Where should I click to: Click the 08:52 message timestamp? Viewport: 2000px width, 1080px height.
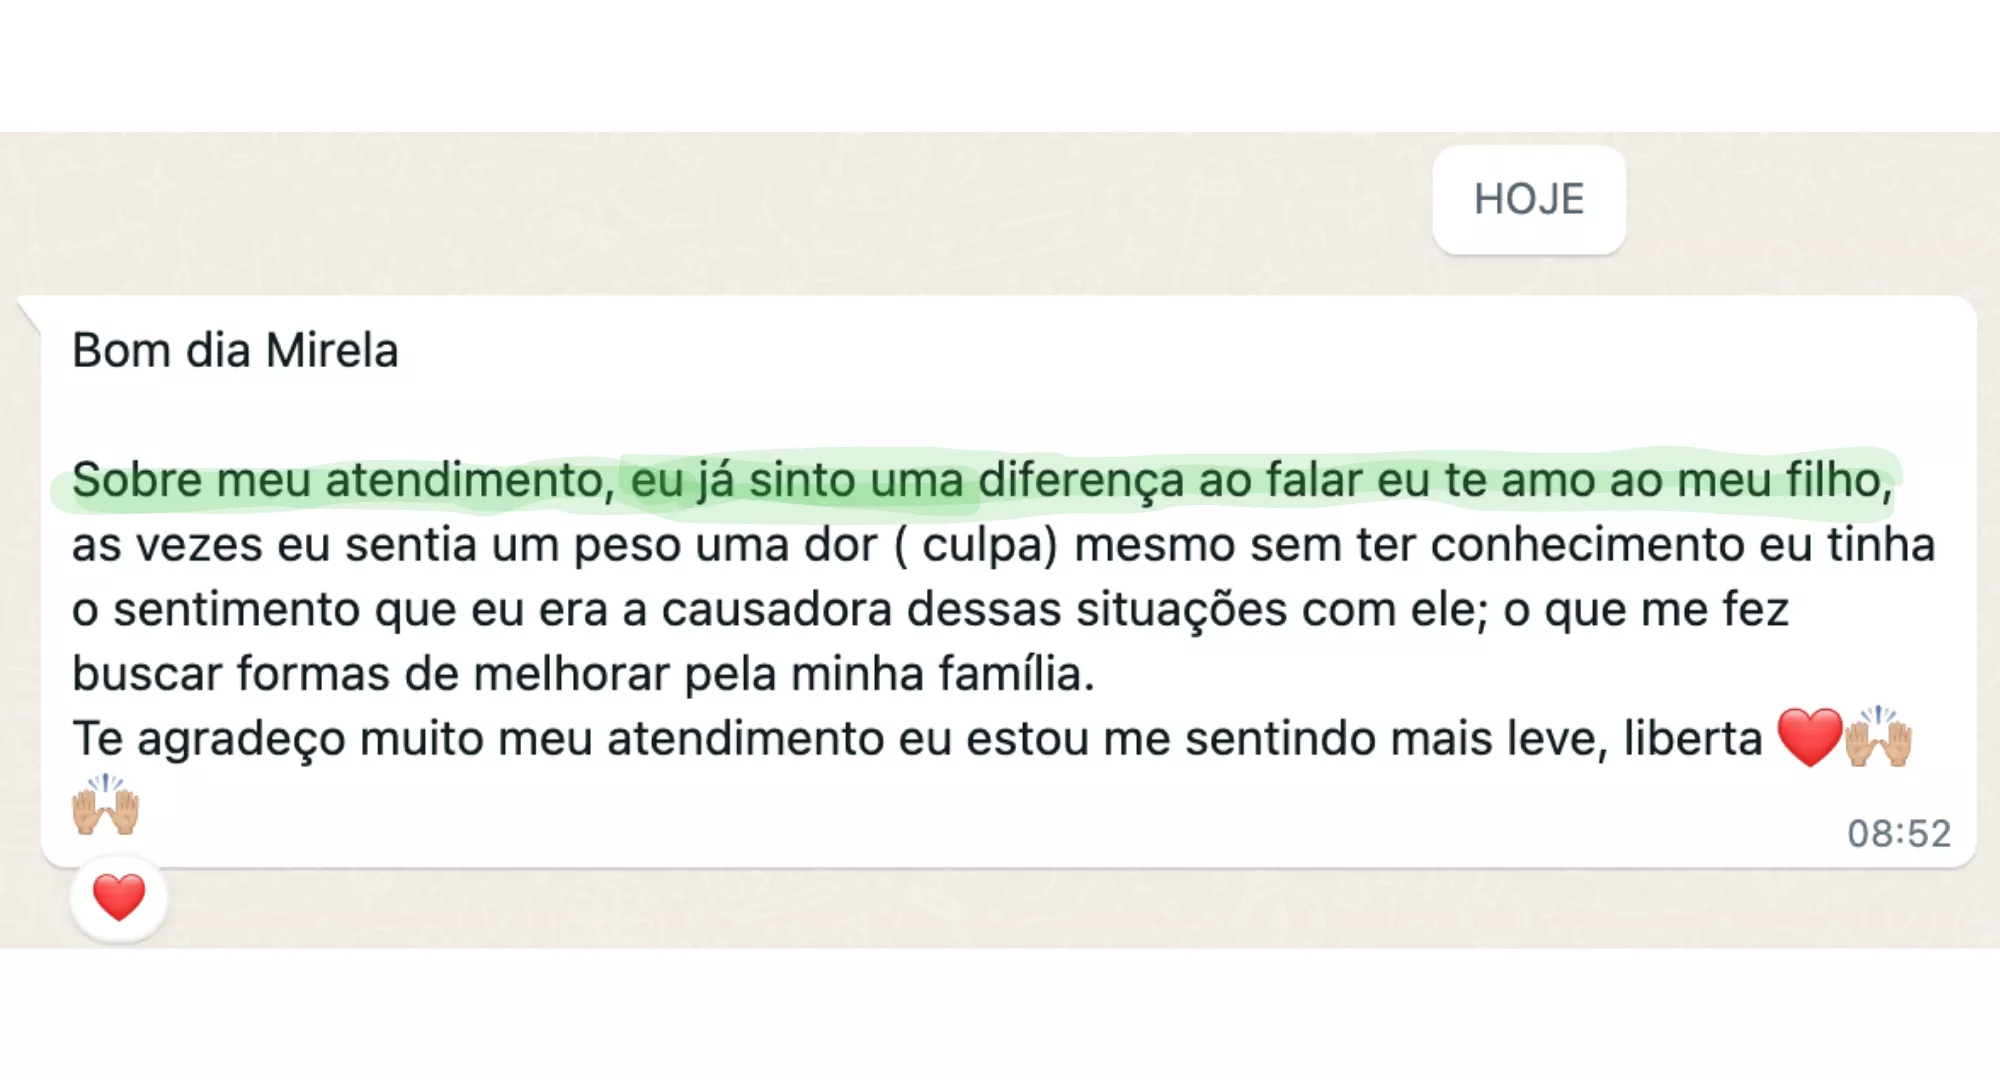[x=1898, y=833]
